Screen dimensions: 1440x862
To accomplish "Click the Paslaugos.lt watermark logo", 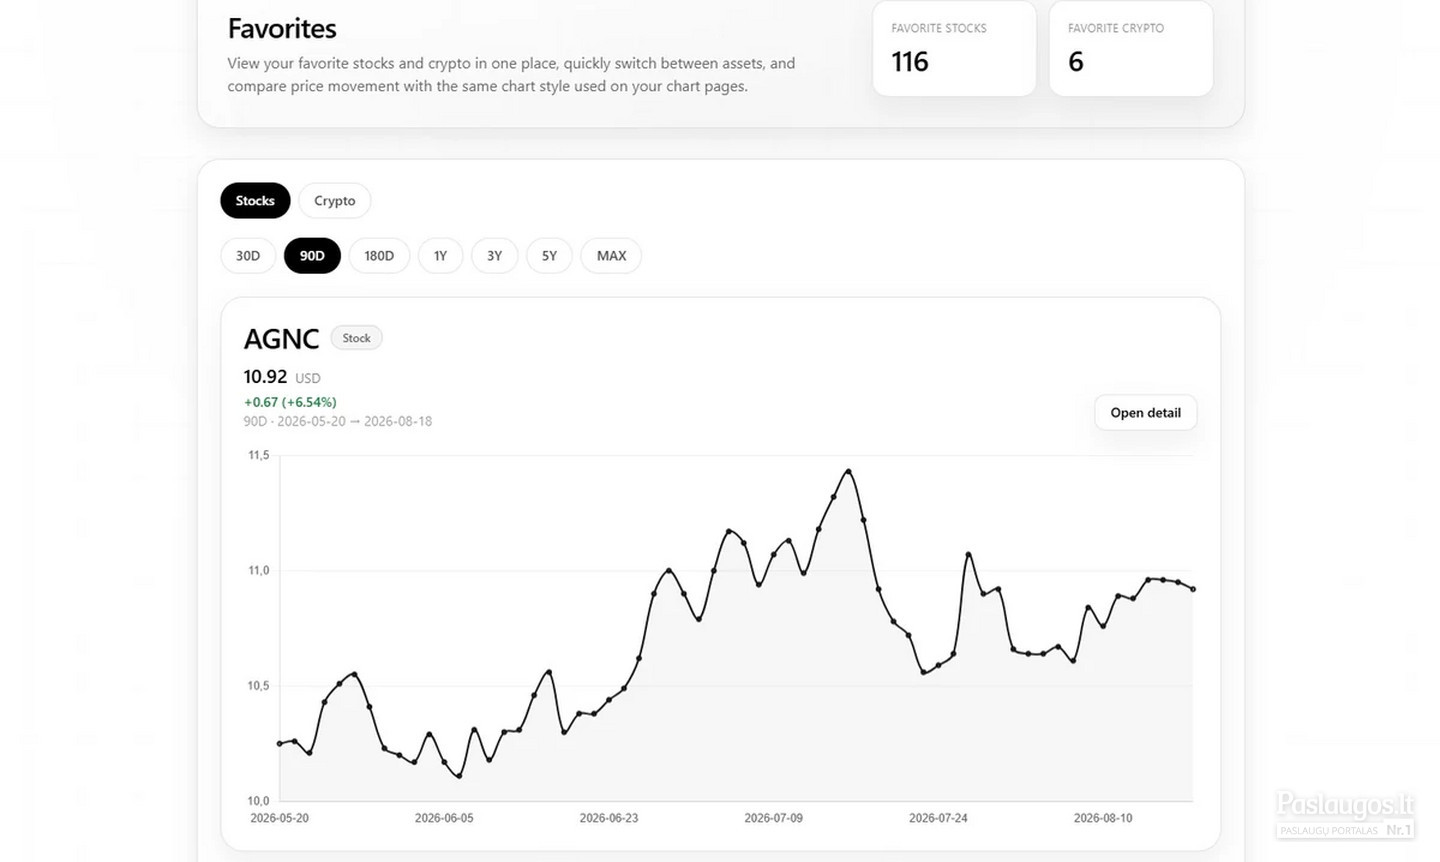I will pyautogui.click(x=1345, y=813).
